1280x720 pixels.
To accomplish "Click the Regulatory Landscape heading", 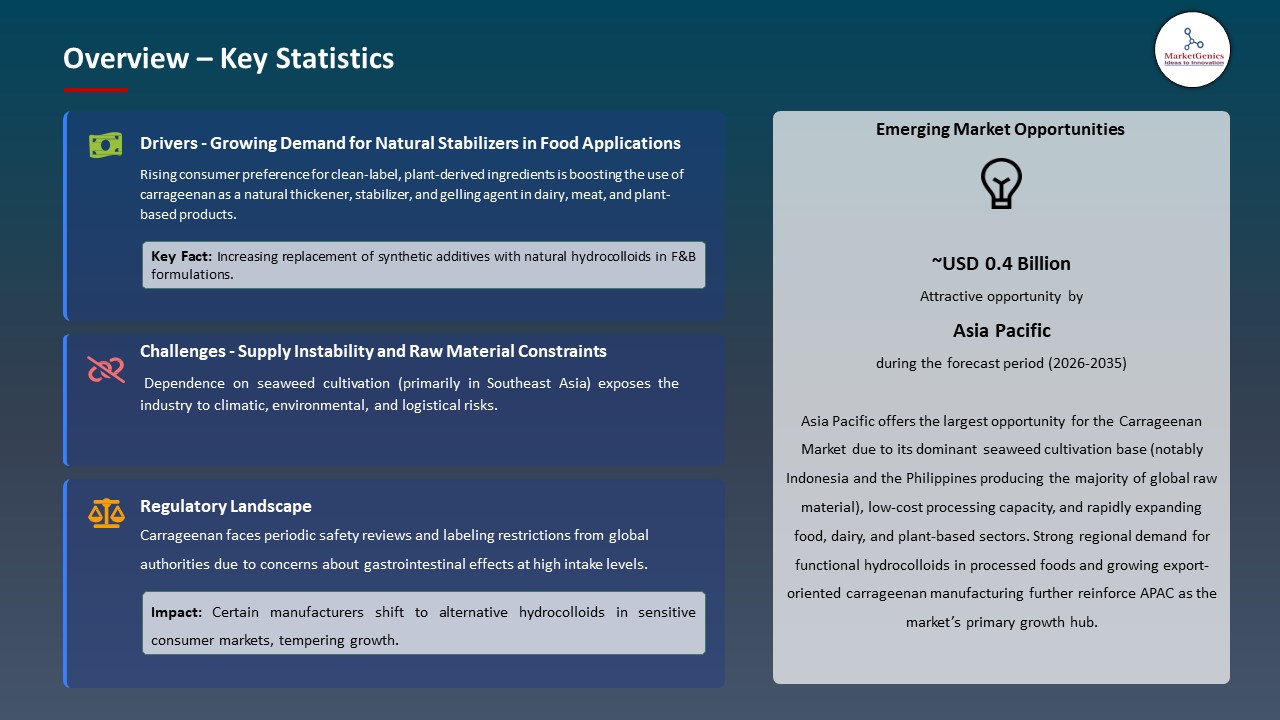I will pos(226,506).
